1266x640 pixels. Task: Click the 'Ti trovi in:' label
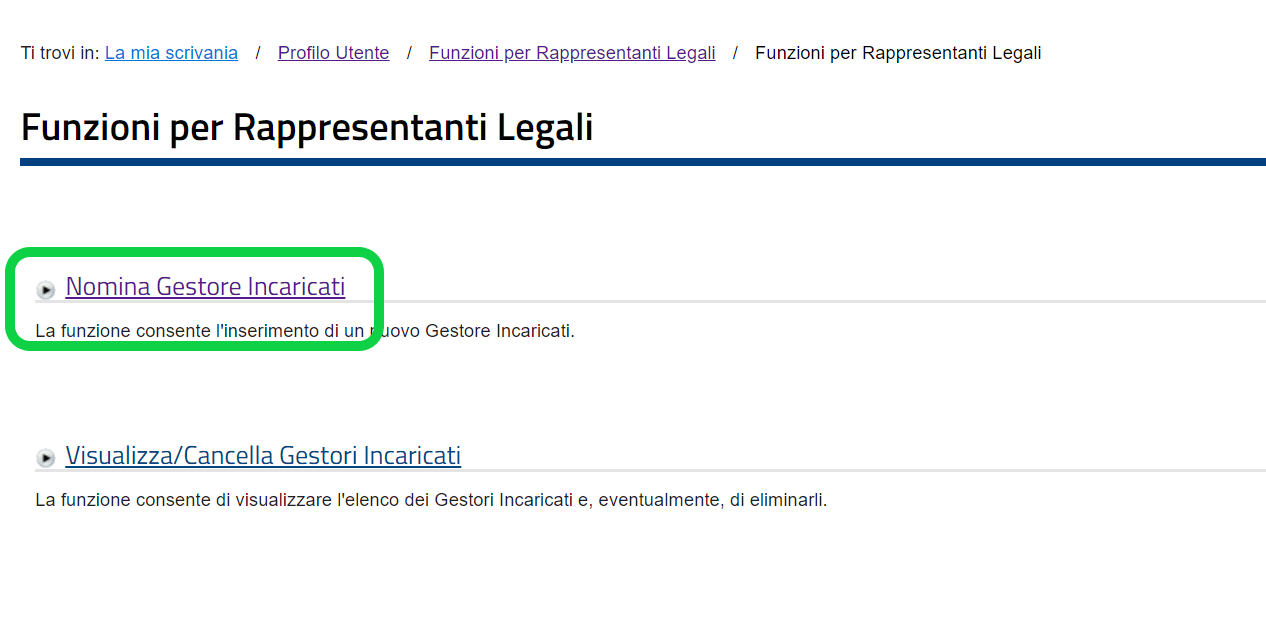[x=60, y=53]
